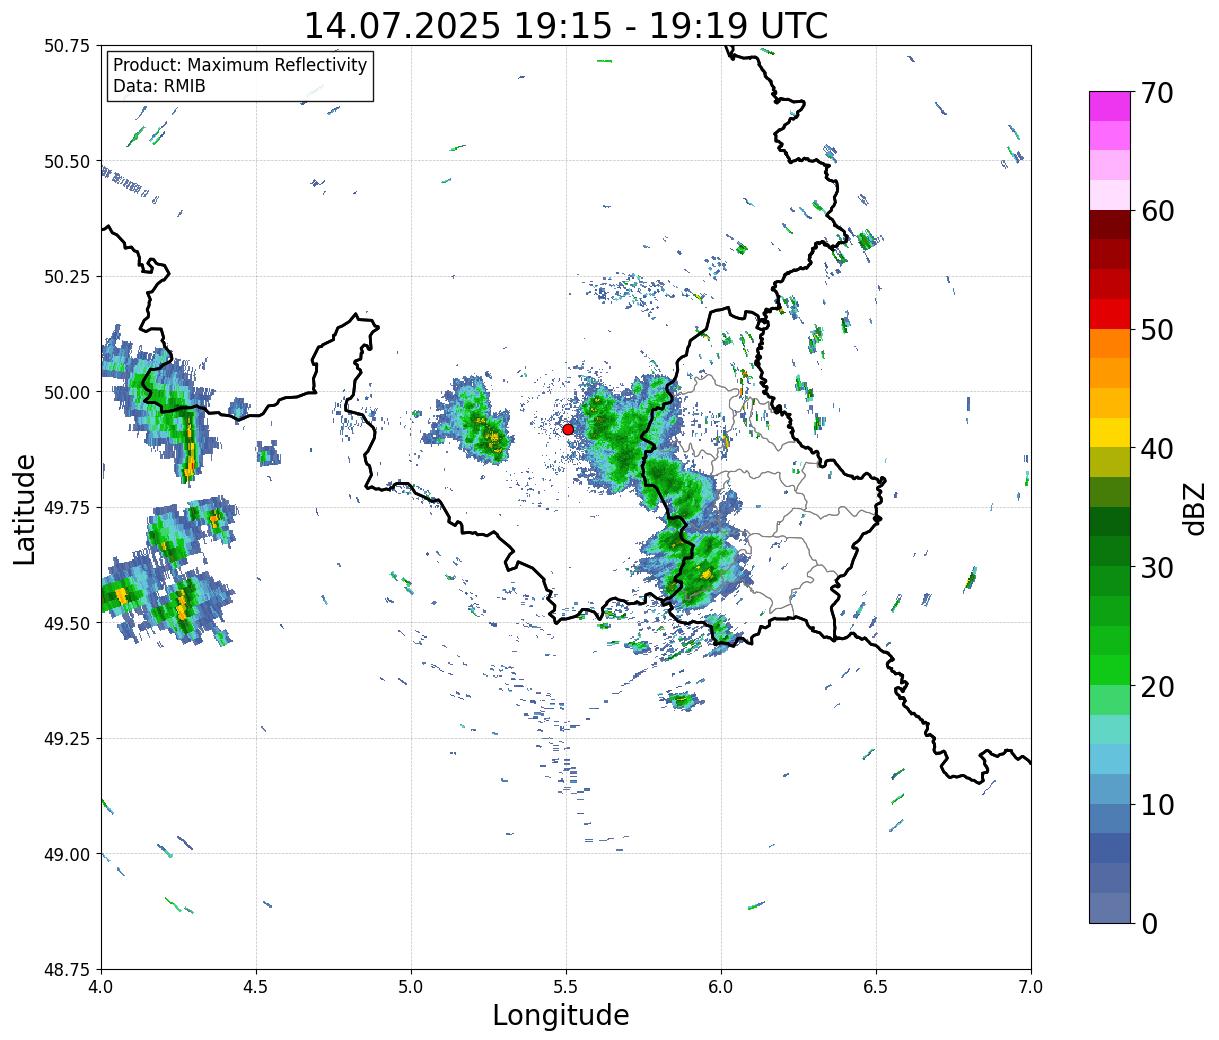This screenshot has width=1219, height=1040.
Task: Pick the yellow 40-42 dBZ colorbar swatch
Action: coord(1110,434)
